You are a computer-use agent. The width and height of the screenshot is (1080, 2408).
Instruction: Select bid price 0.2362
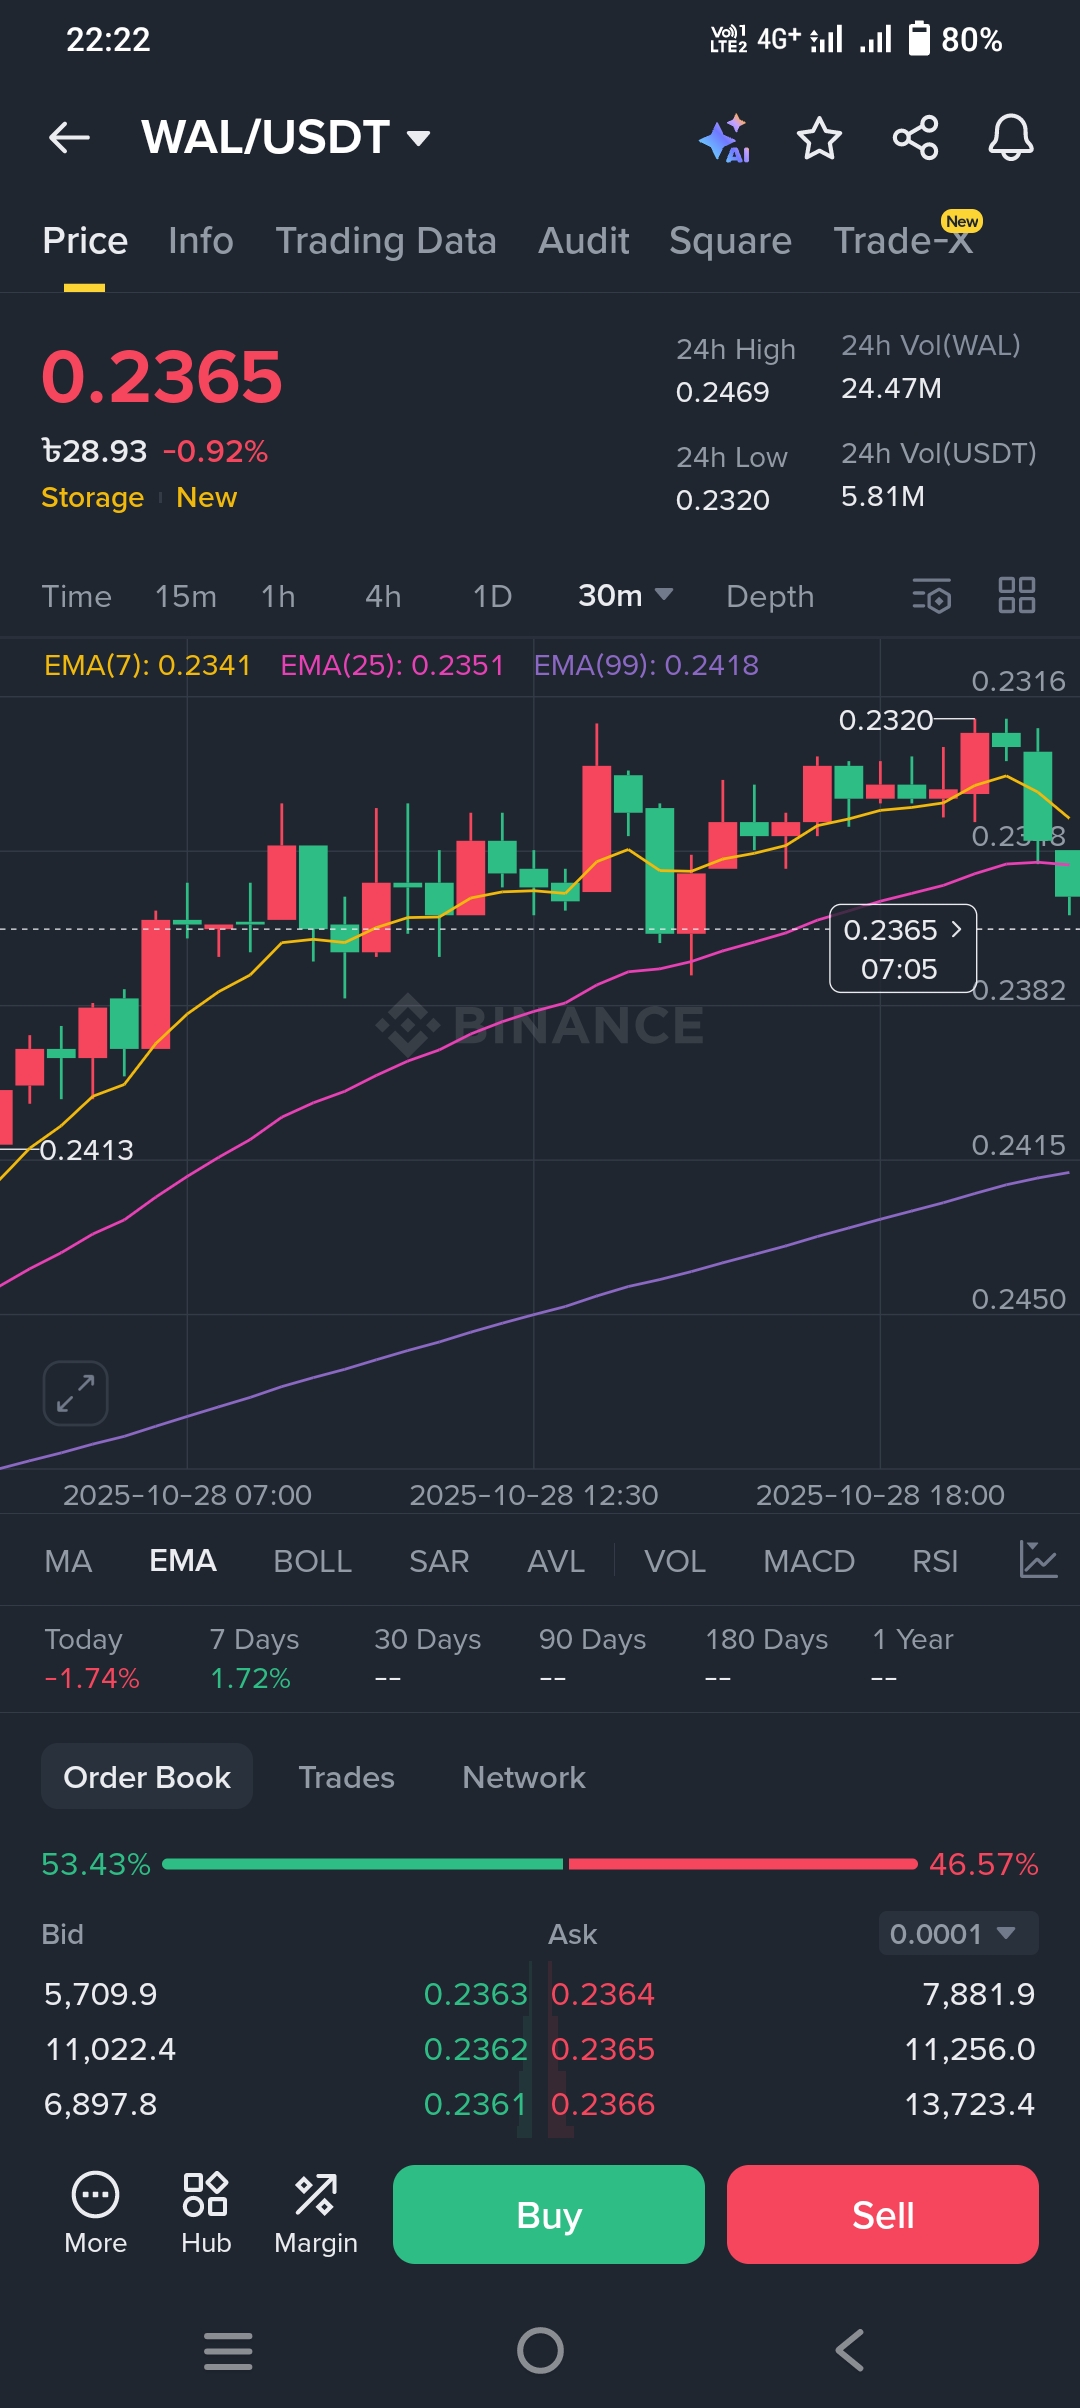(475, 2049)
